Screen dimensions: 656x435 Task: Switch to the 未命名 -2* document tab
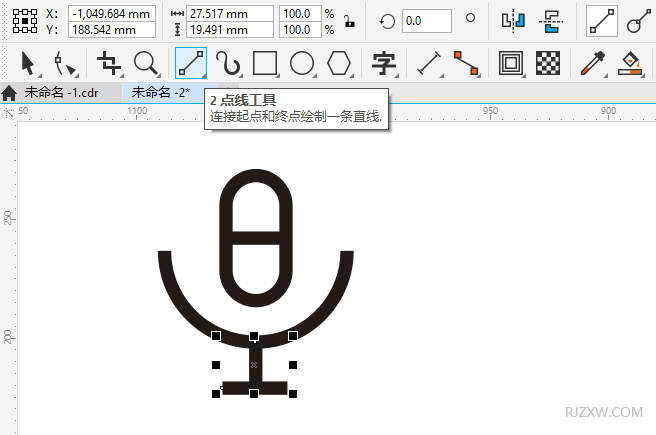[160, 92]
